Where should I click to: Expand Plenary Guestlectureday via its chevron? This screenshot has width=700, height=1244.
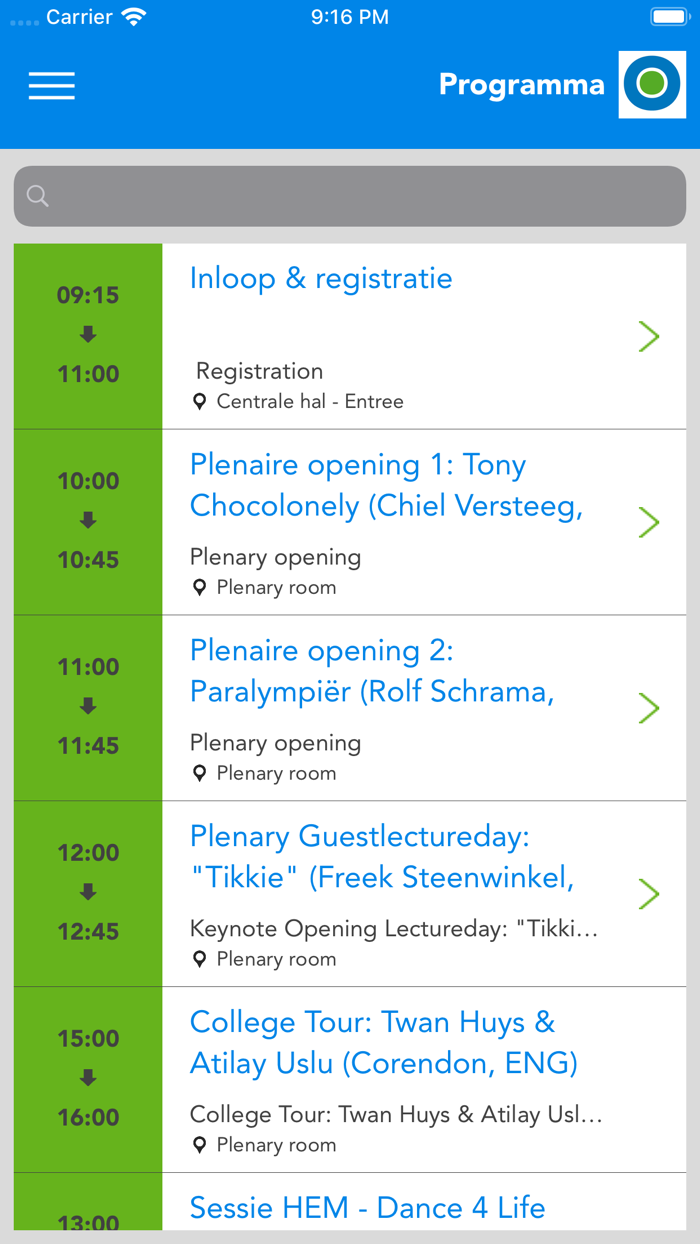tap(650, 894)
